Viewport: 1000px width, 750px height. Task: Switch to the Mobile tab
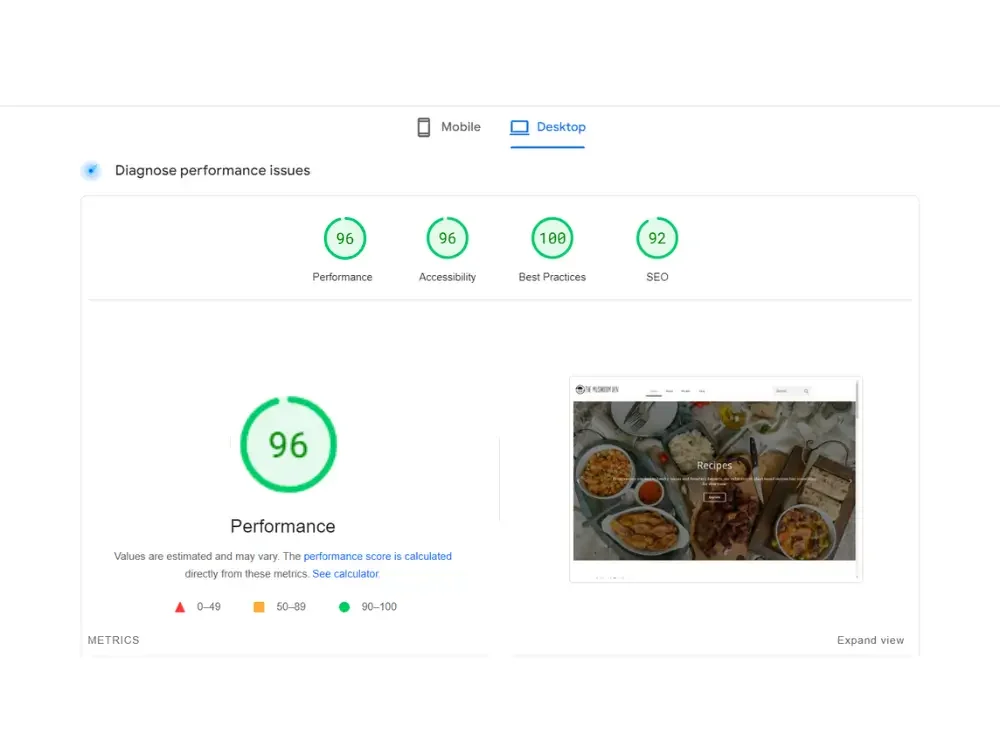coord(448,127)
